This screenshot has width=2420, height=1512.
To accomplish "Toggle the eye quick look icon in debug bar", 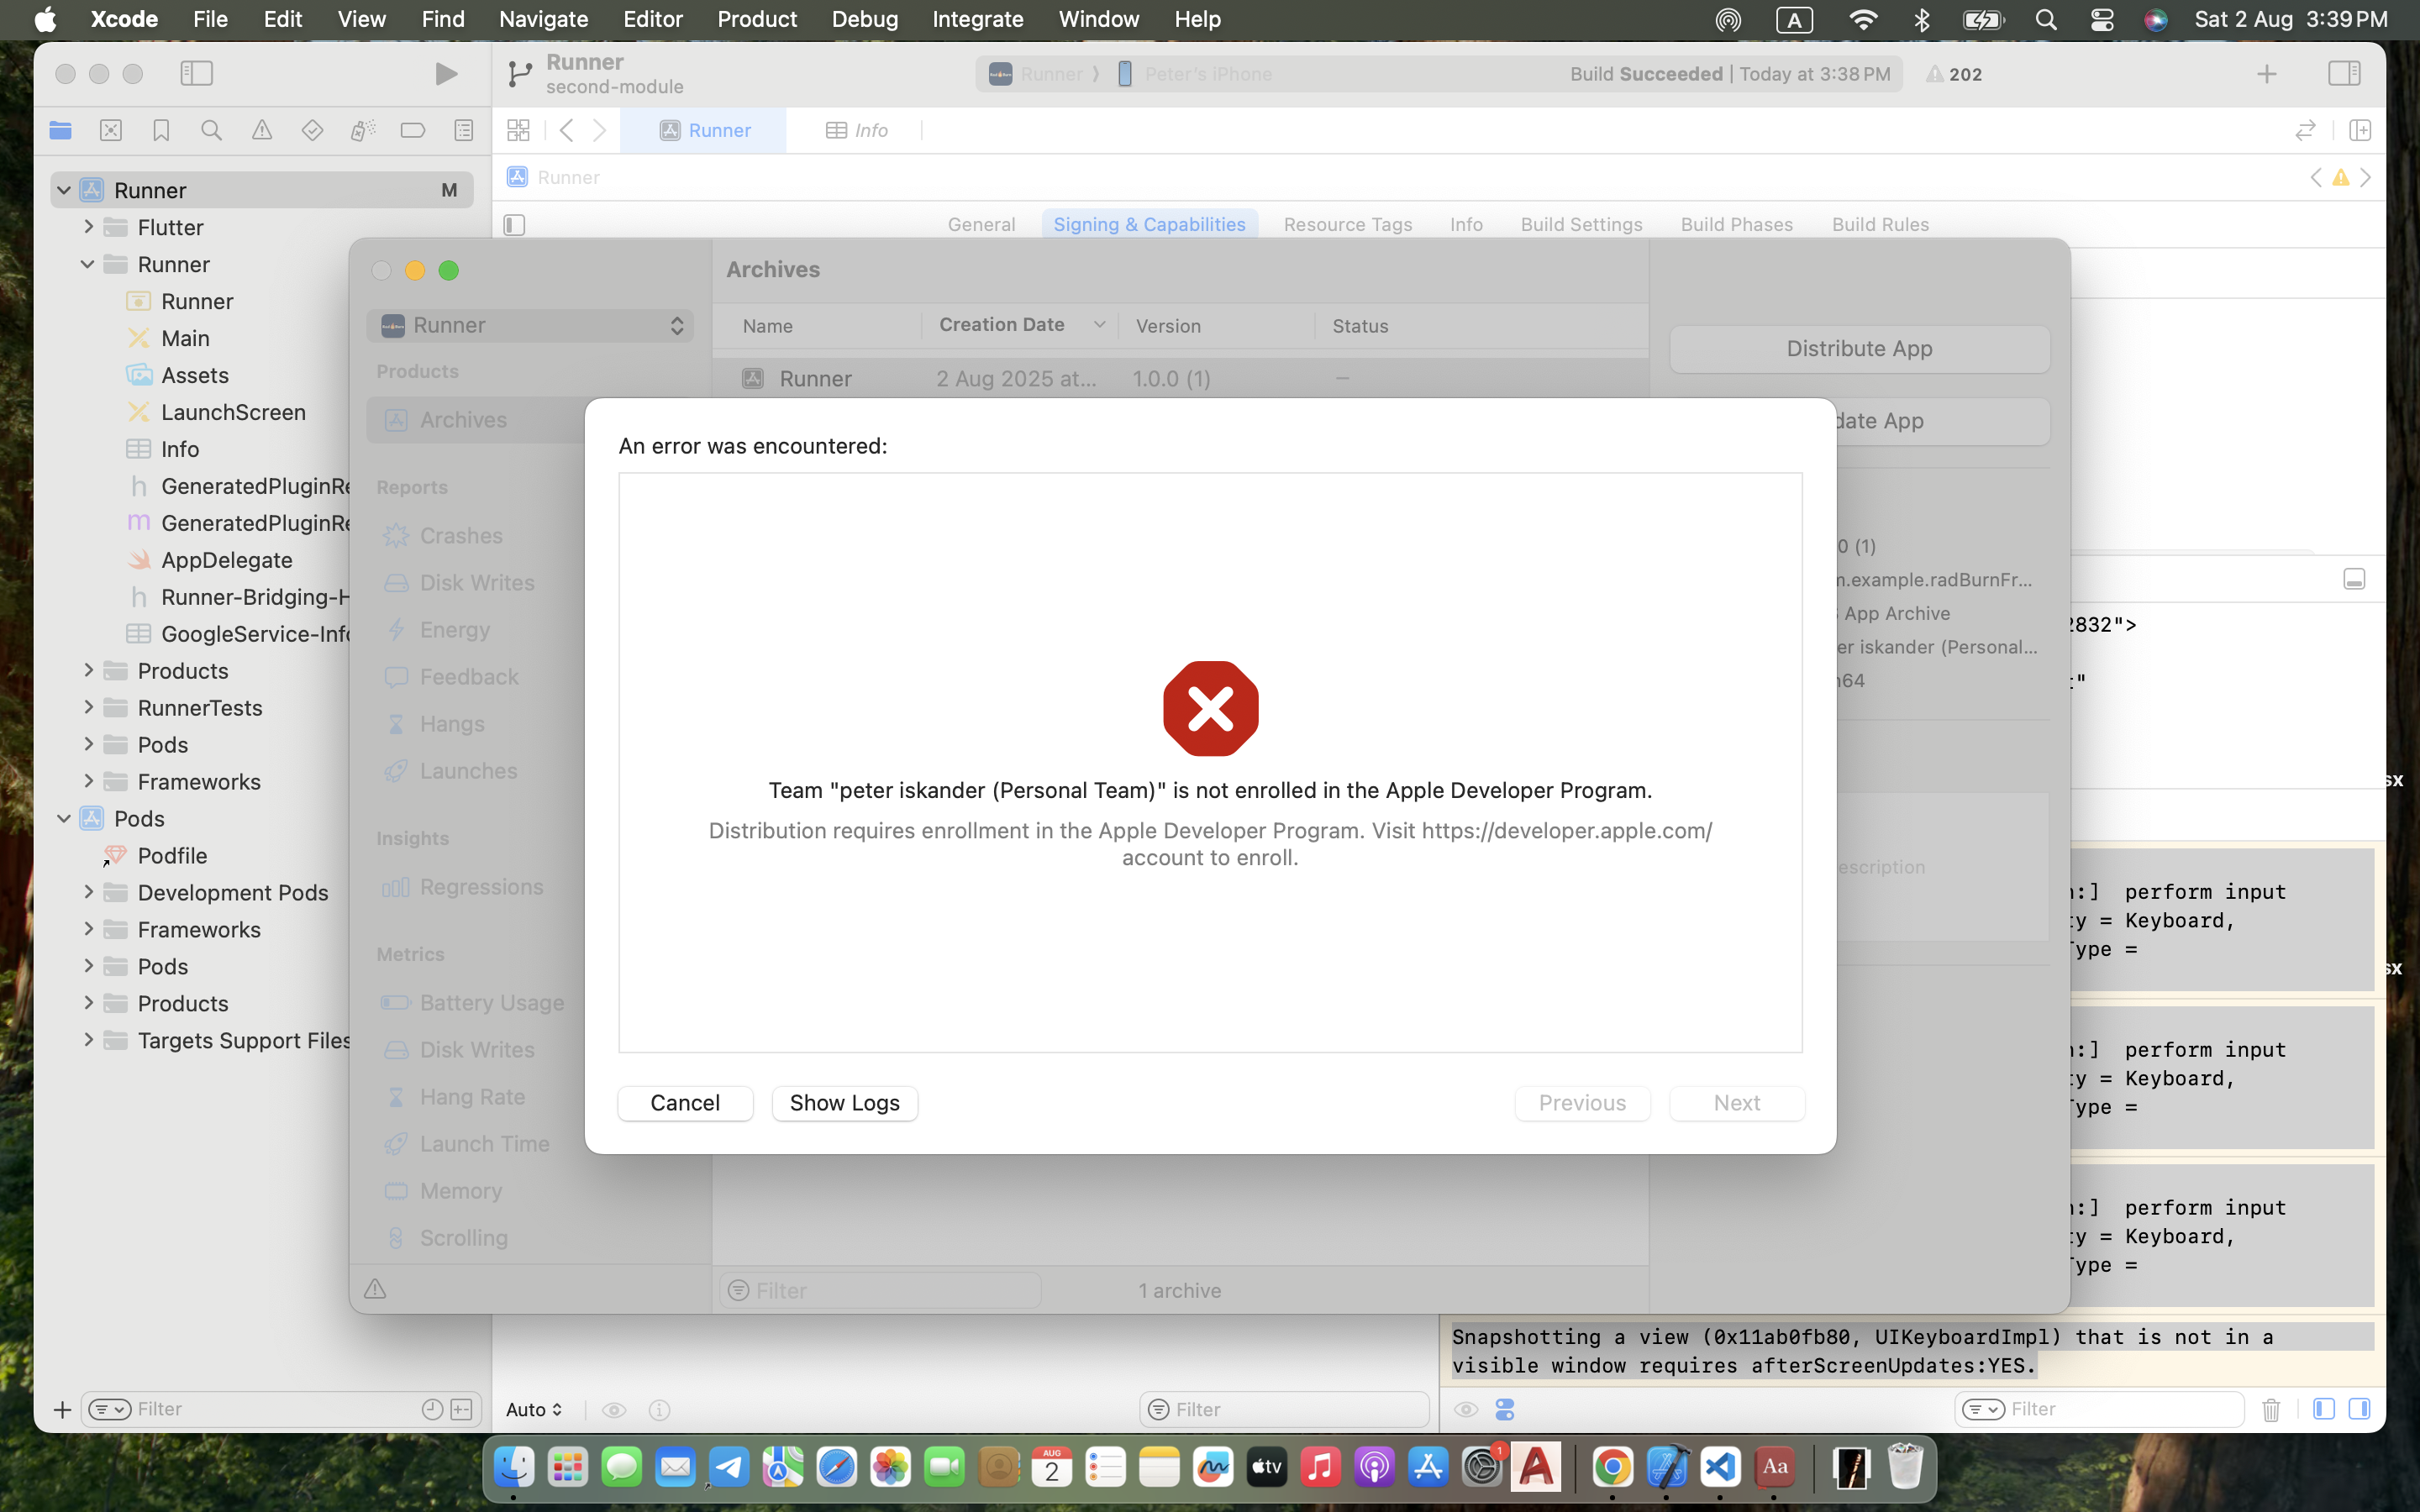I will (614, 1409).
